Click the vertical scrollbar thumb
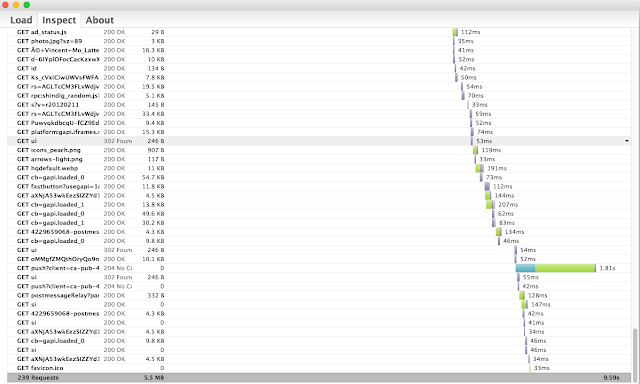The height and width of the screenshot is (384, 640). pyautogui.click(x=635, y=355)
